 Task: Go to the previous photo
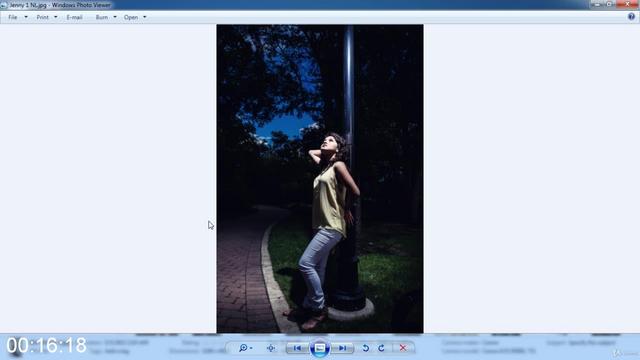(297, 348)
